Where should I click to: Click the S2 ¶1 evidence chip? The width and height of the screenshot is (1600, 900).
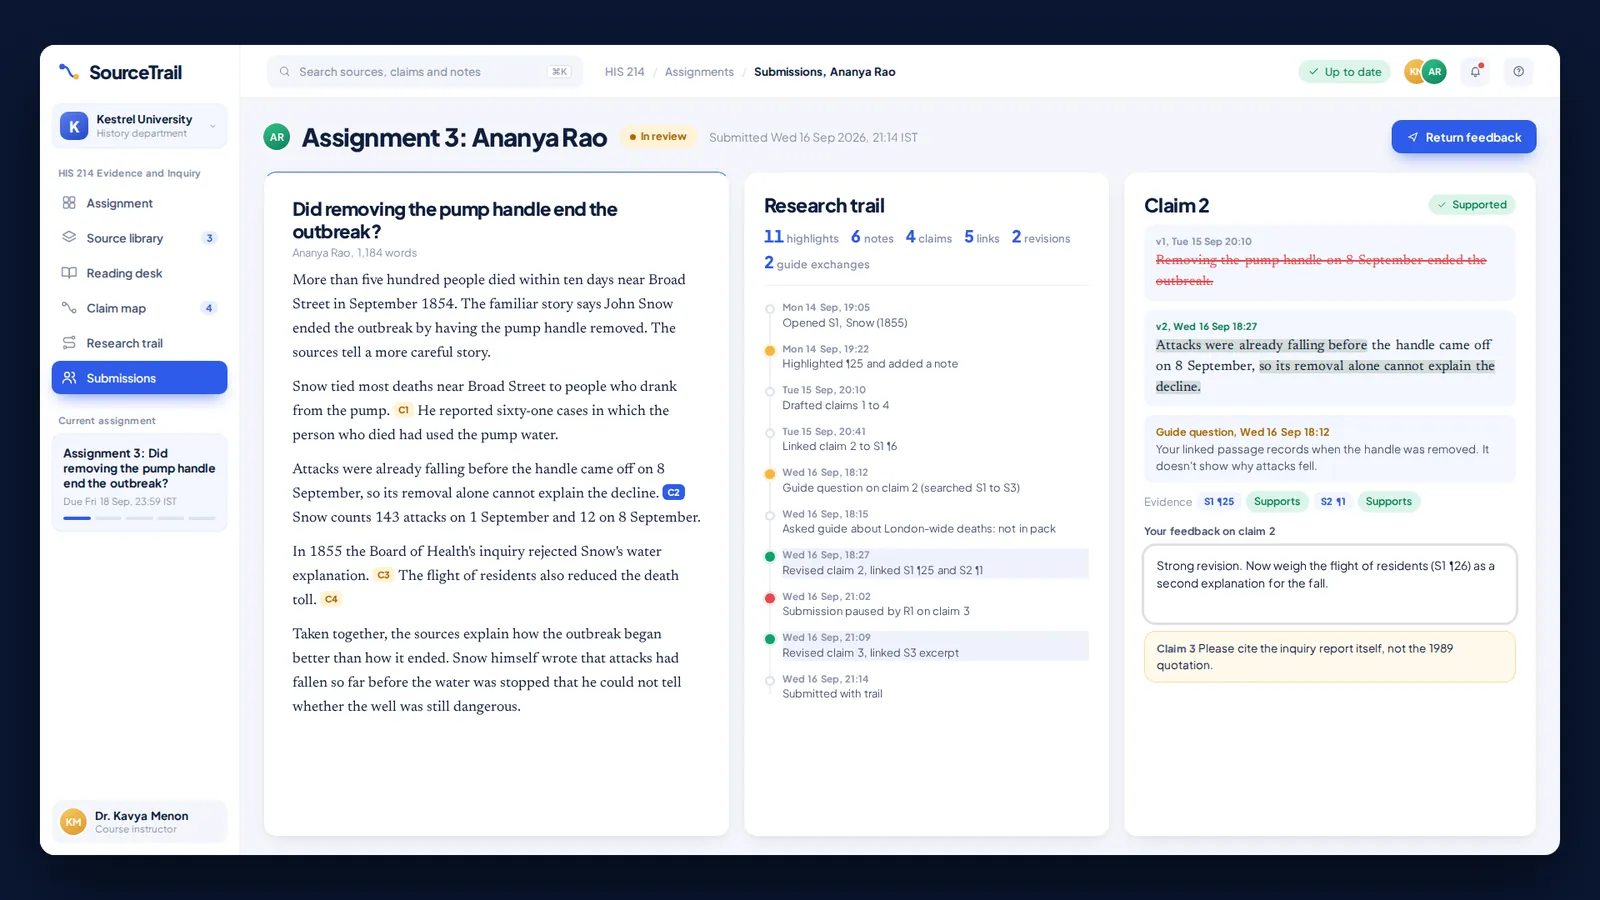point(1333,502)
